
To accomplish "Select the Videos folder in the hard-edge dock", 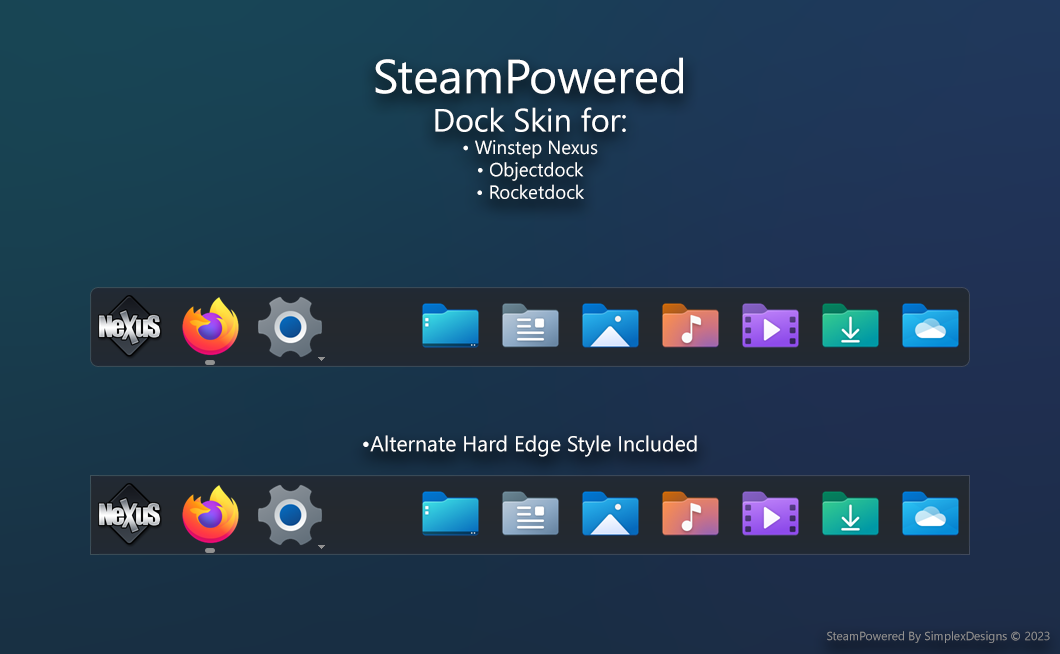I will [770, 514].
